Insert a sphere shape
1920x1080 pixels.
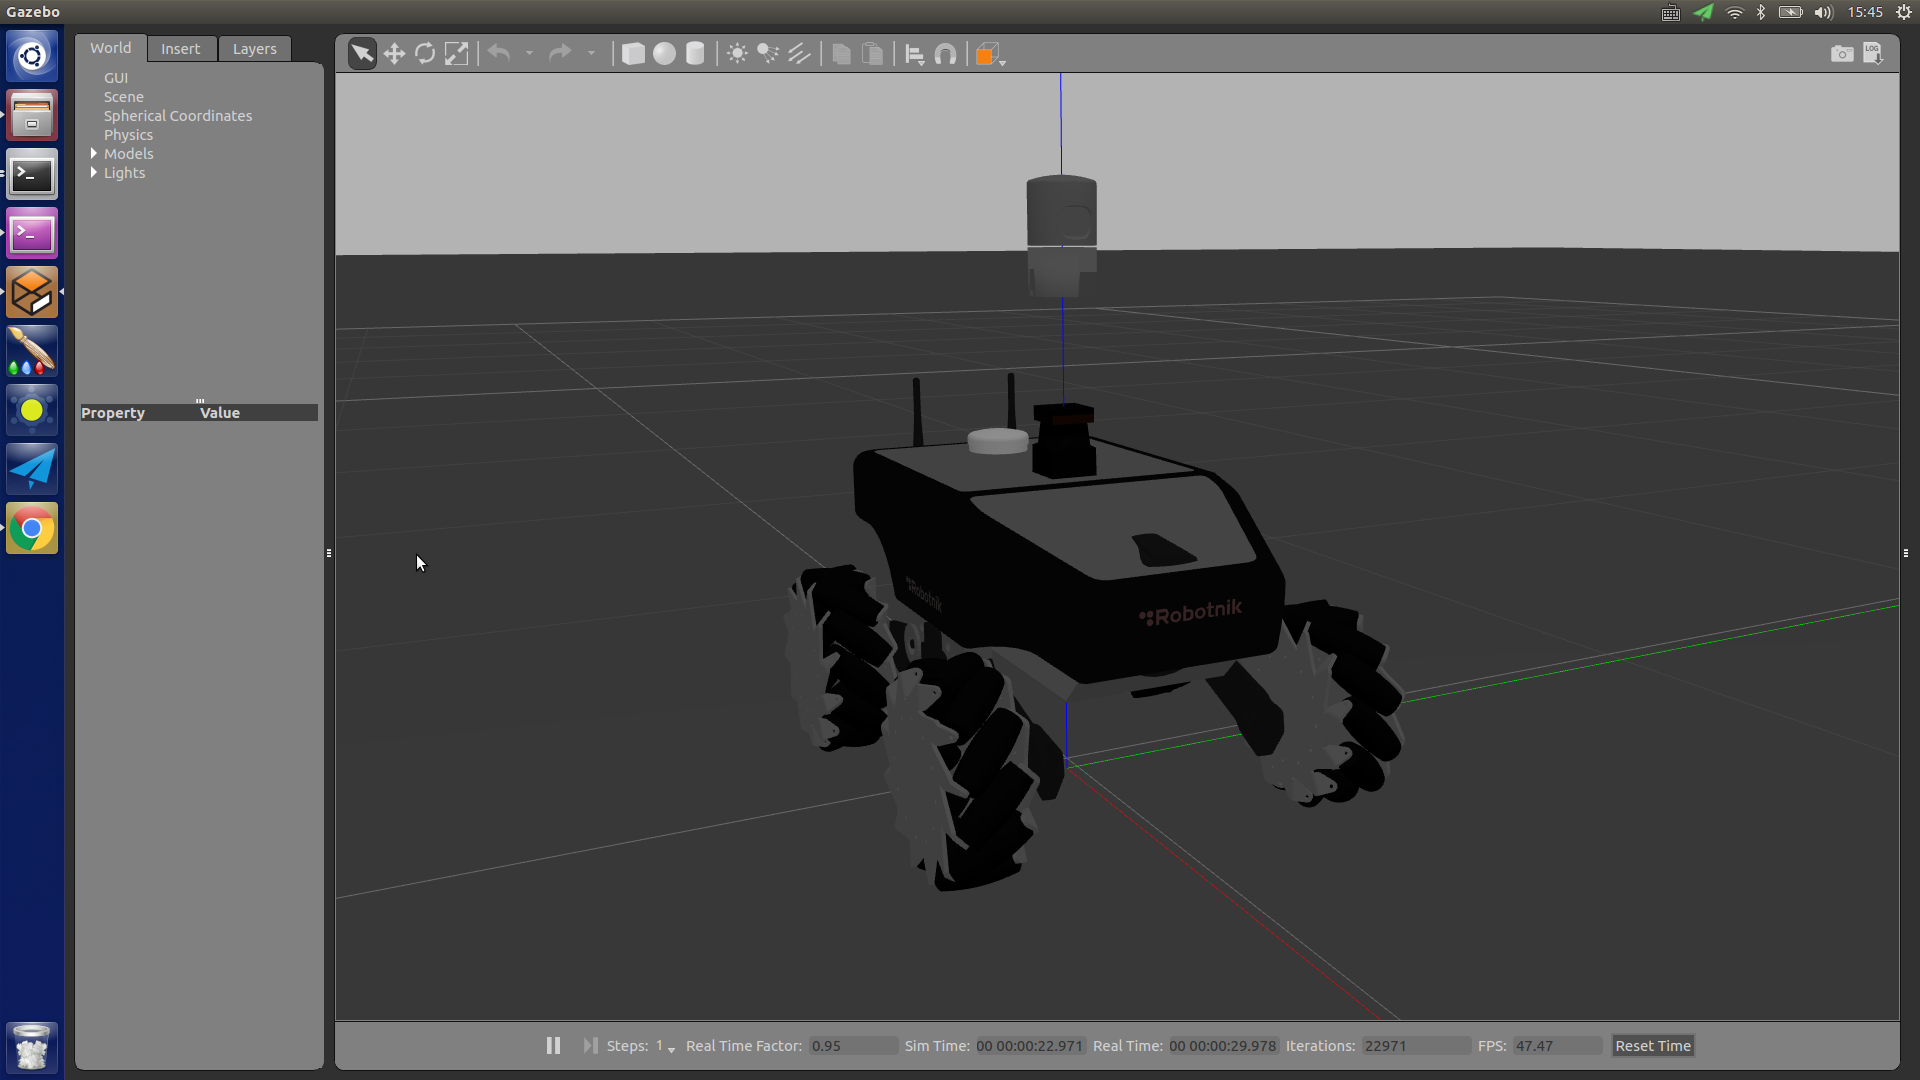pyautogui.click(x=664, y=54)
